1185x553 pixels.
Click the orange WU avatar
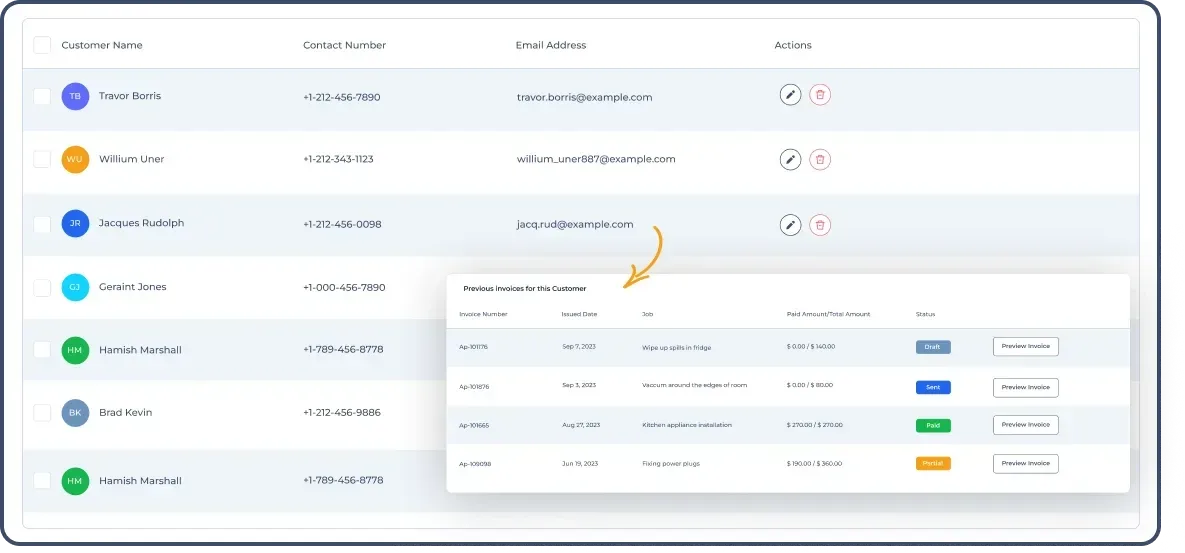click(x=75, y=160)
